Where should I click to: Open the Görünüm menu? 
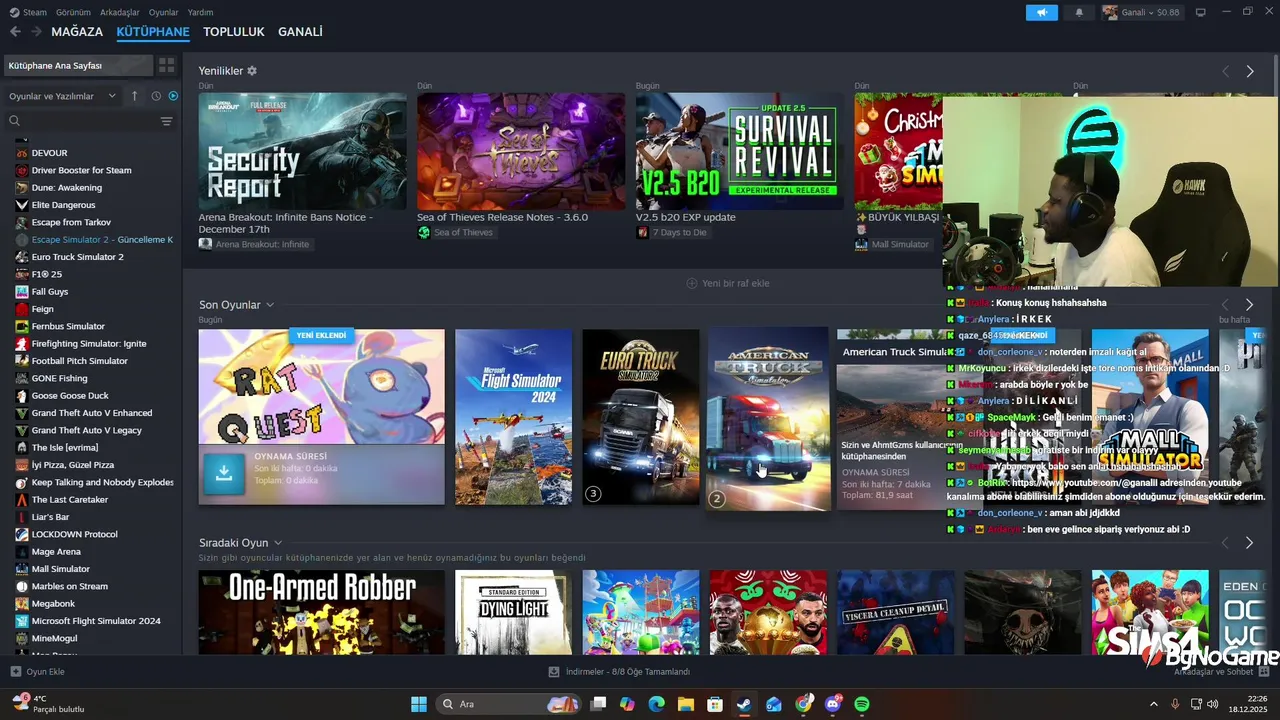pyautogui.click(x=73, y=12)
